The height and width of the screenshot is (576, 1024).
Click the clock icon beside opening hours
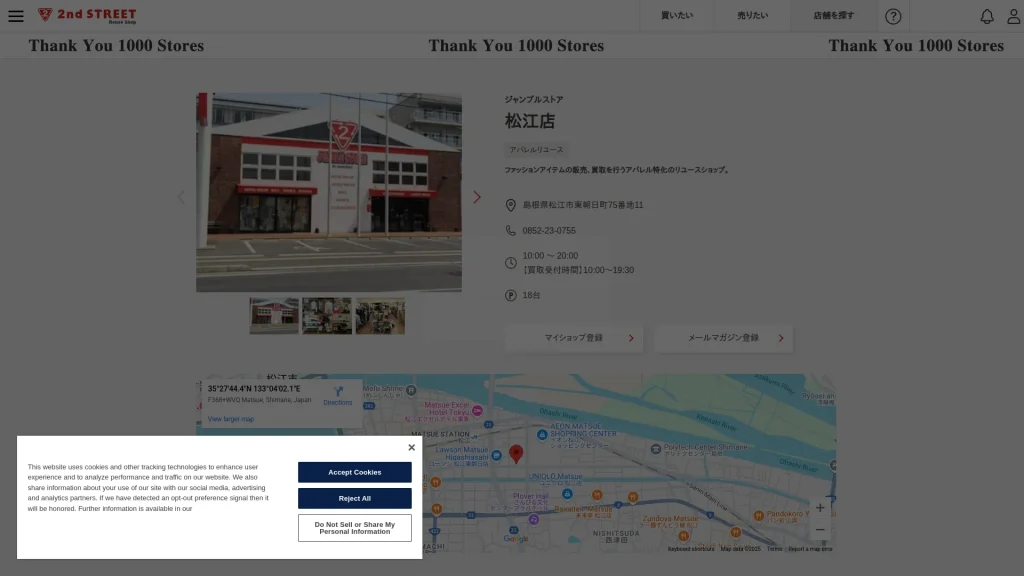coord(511,263)
